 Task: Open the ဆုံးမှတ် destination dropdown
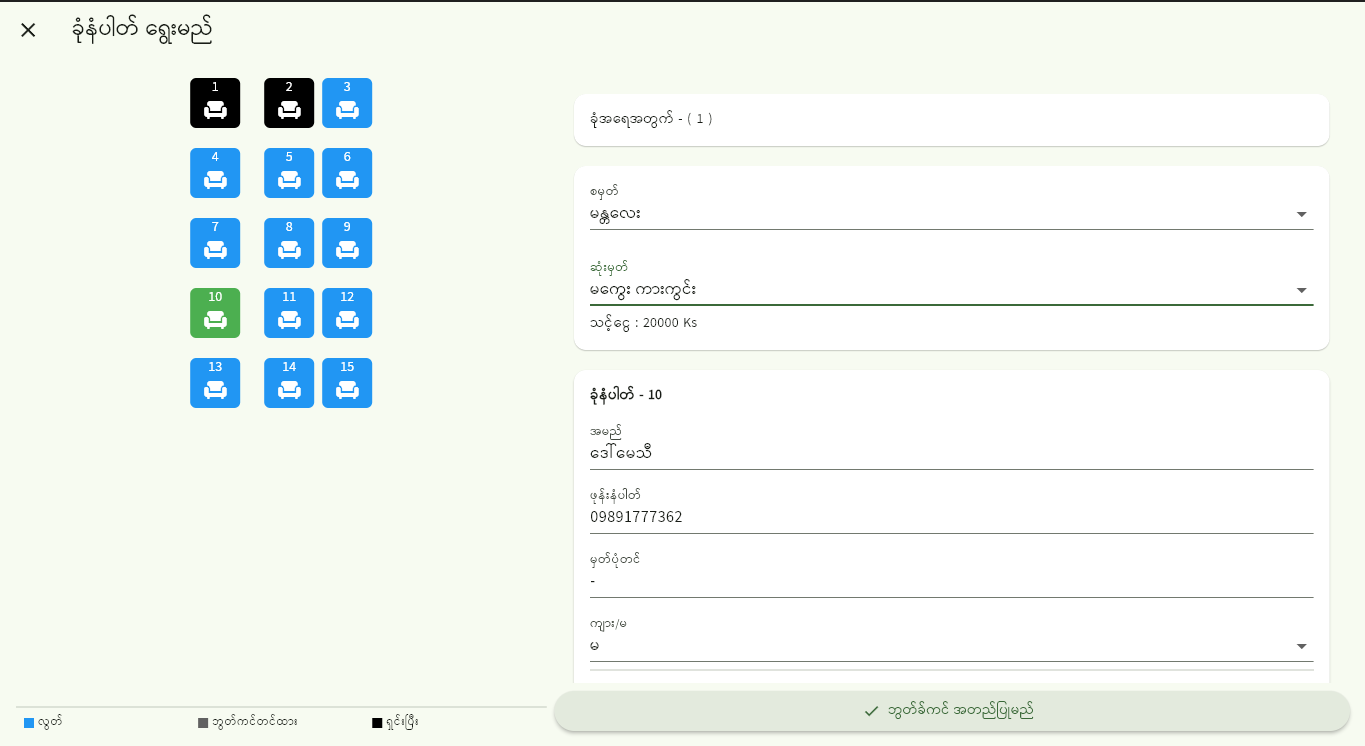coord(951,282)
